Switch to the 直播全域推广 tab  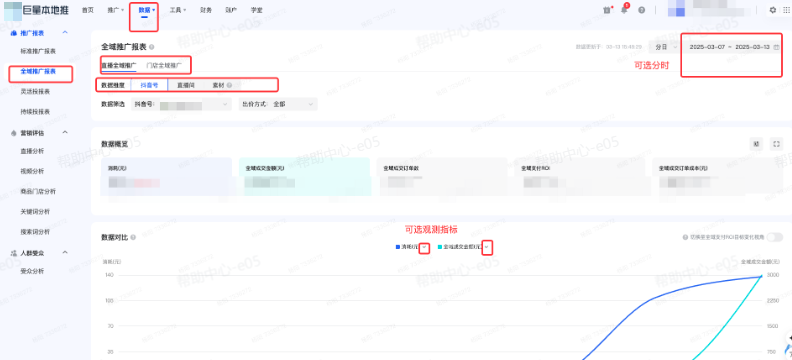coord(119,66)
